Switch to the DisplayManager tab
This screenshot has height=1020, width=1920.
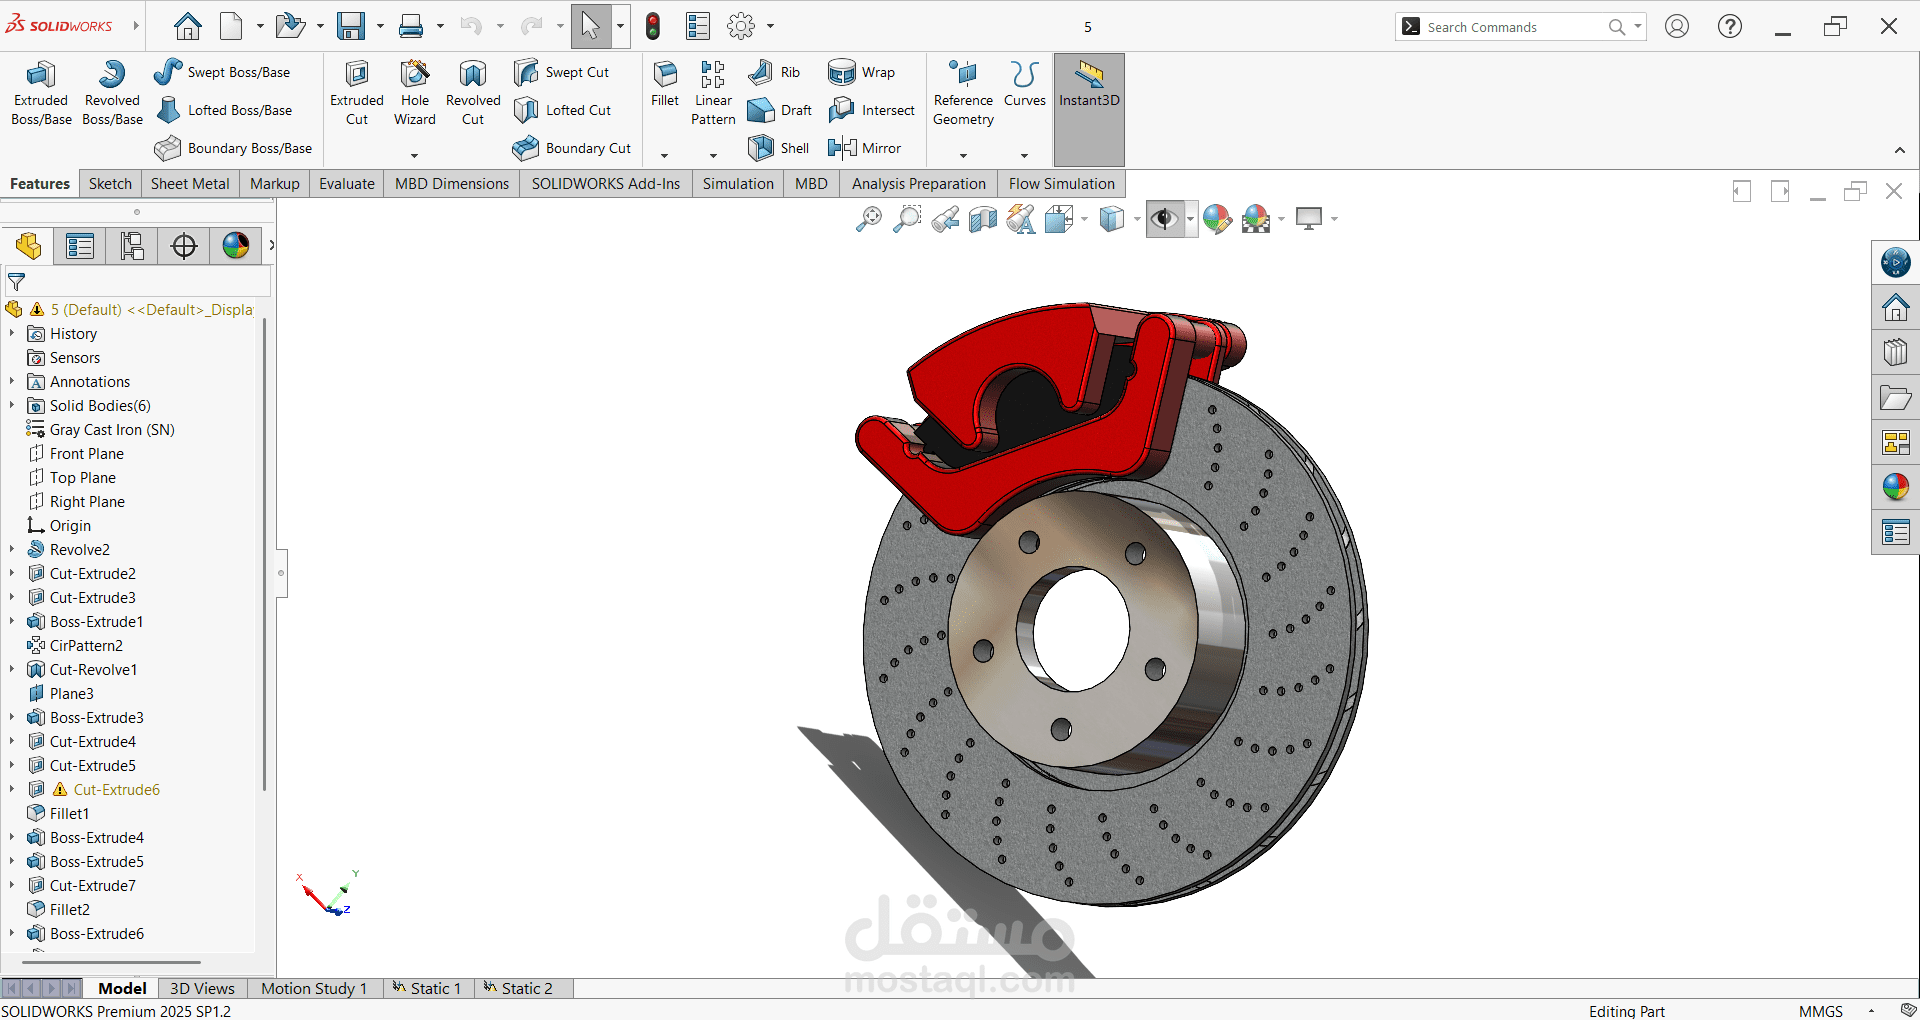[x=236, y=246]
